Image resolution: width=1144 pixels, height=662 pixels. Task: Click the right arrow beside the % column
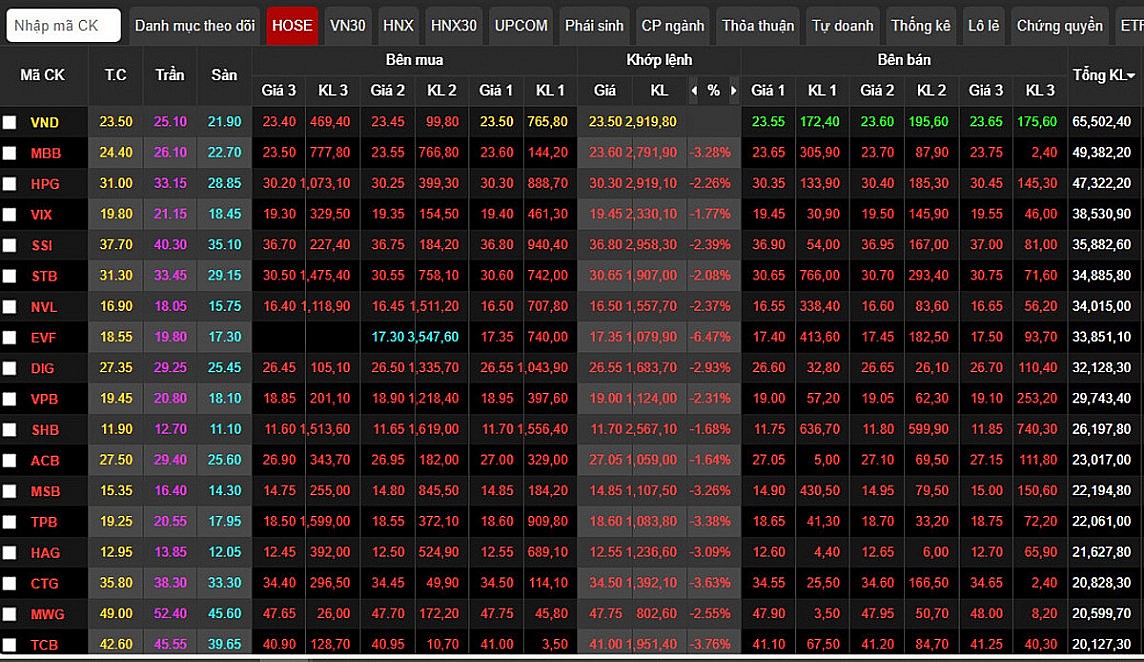(733, 91)
